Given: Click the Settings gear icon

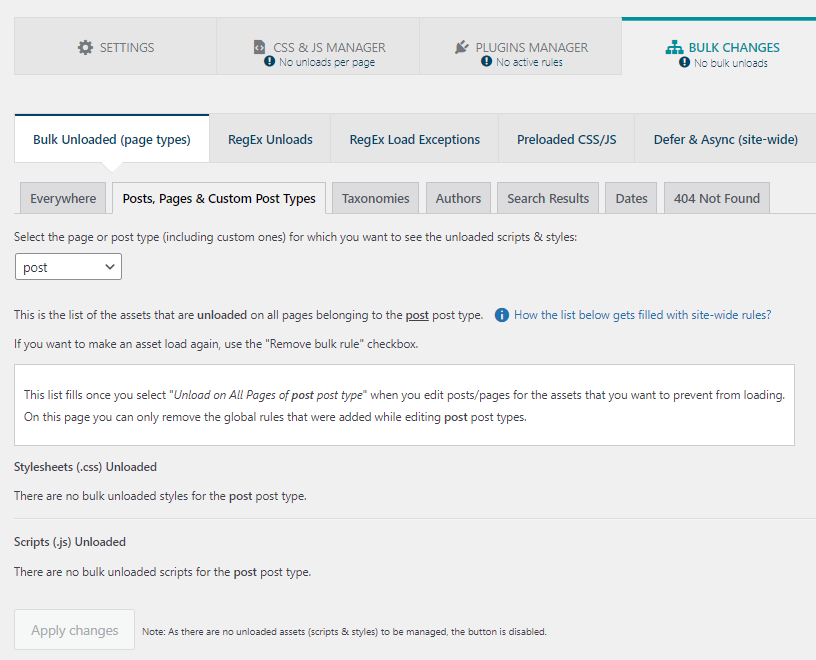Looking at the screenshot, I should click(x=85, y=47).
